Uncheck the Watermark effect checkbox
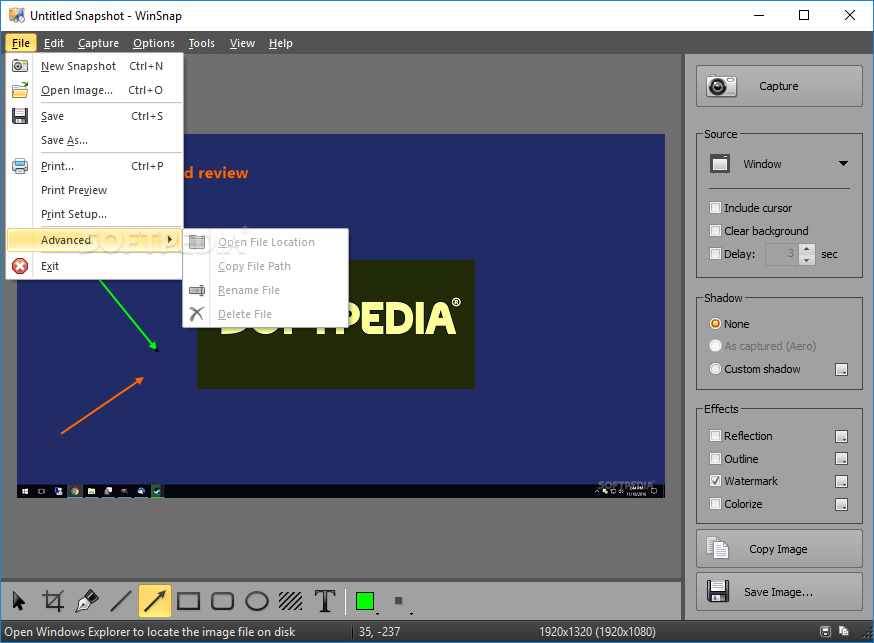 click(715, 481)
